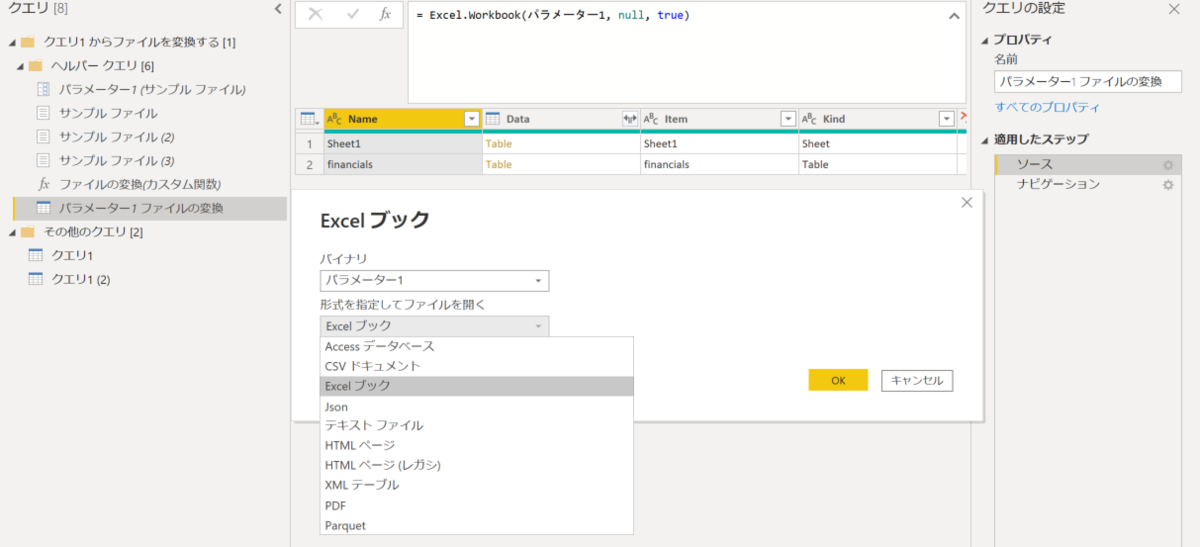Collapse the クエリ1 からファイルを変換する folder
1200x547 pixels.
coord(11,42)
